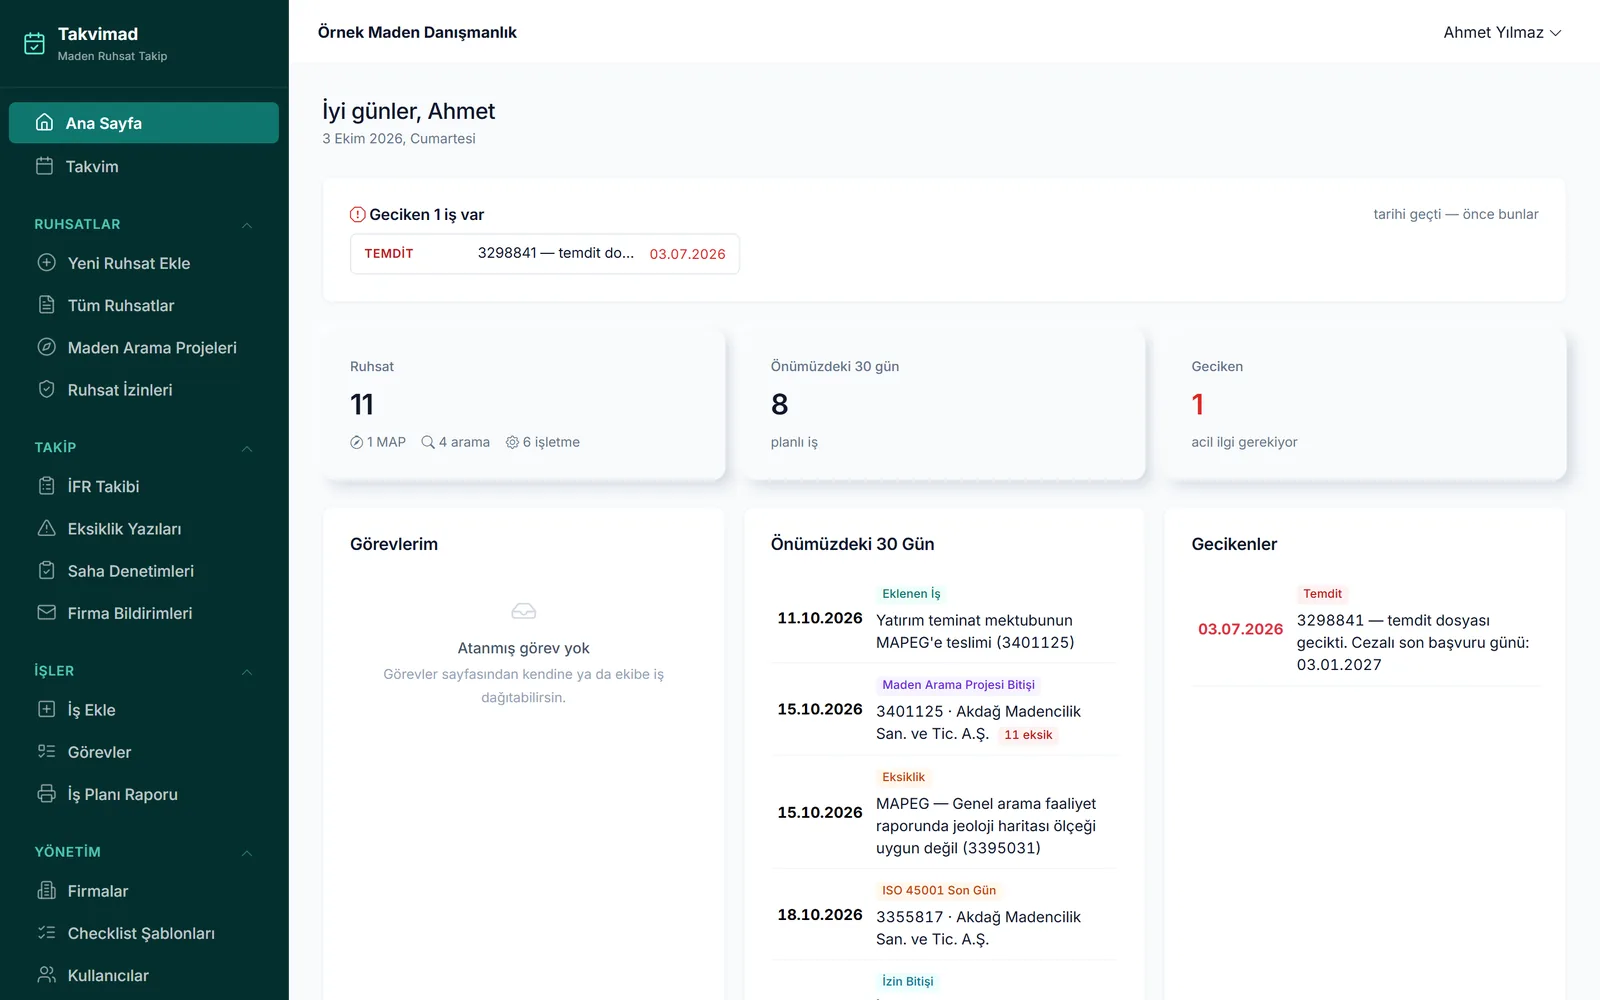Click the Firma Bildirimleri envelope icon
This screenshot has height=1000, width=1600.
tap(46, 612)
